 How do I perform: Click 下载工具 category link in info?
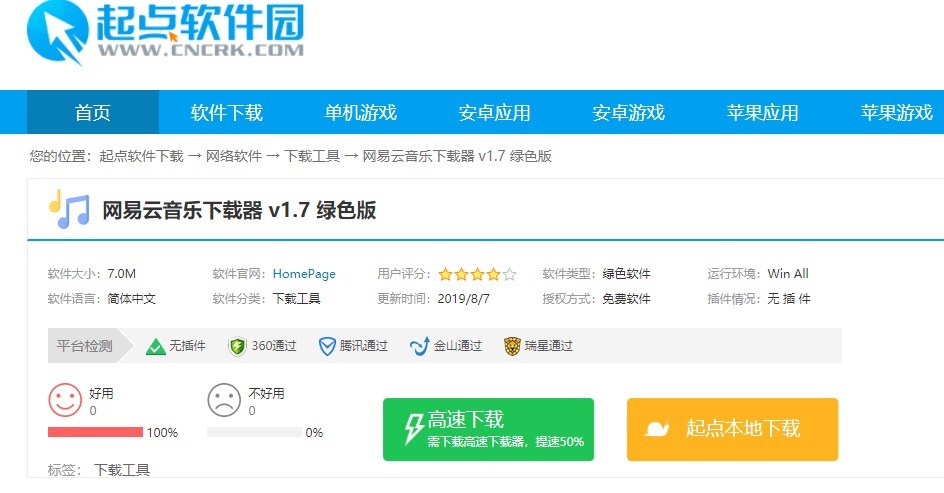click(x=297, y=299)
